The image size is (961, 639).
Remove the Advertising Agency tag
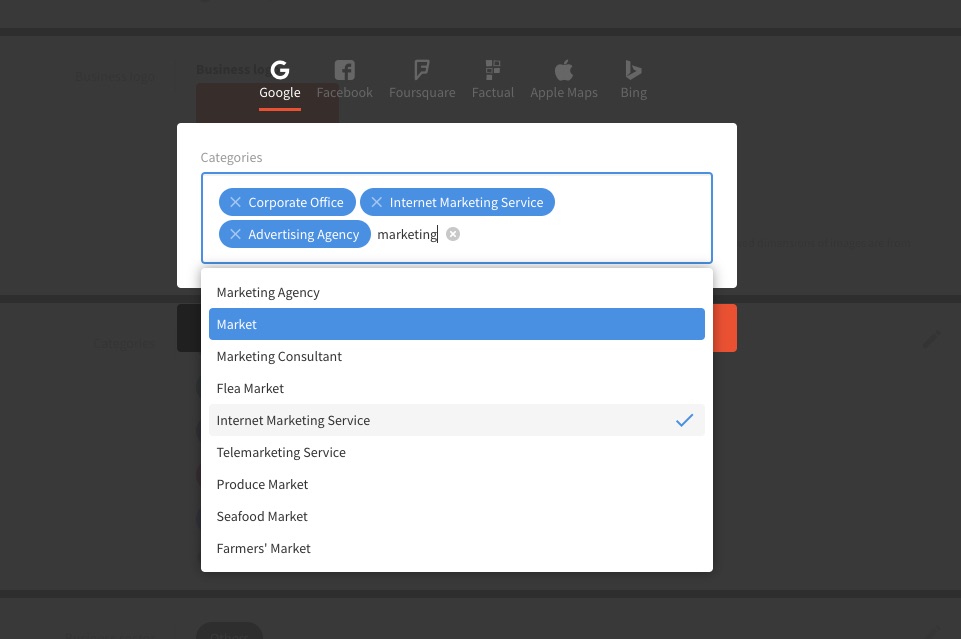click(235, 234)
